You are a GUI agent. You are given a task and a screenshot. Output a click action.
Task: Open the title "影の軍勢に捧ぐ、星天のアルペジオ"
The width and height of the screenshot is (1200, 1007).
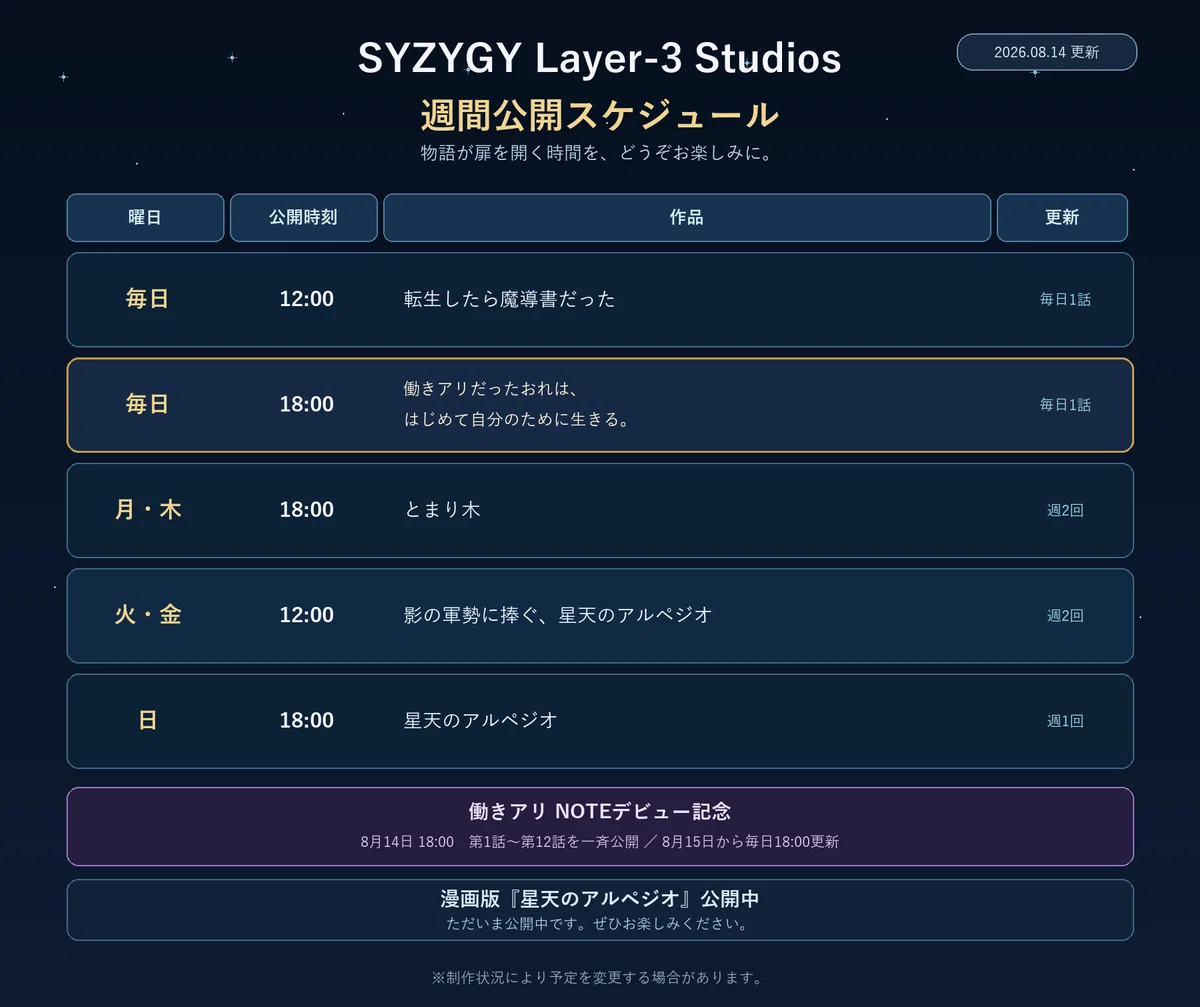558,615
